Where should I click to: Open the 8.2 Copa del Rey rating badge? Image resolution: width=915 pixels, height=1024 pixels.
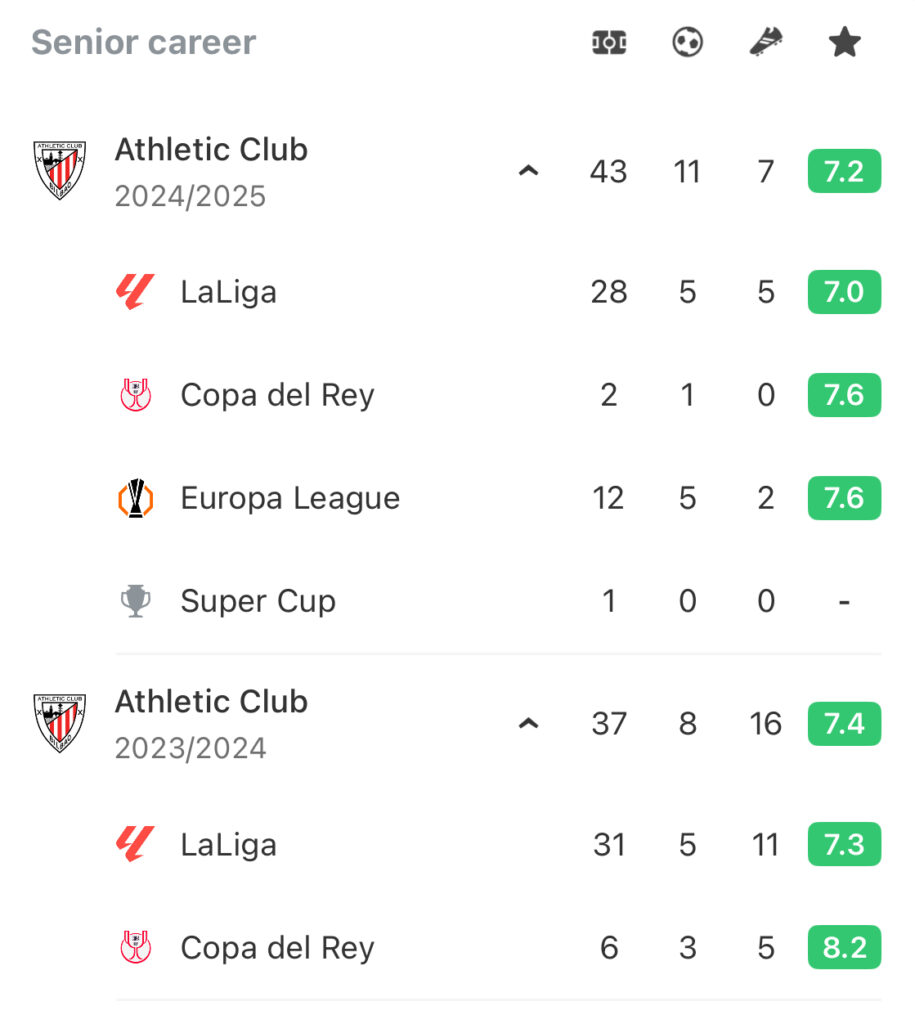[844, 947]
